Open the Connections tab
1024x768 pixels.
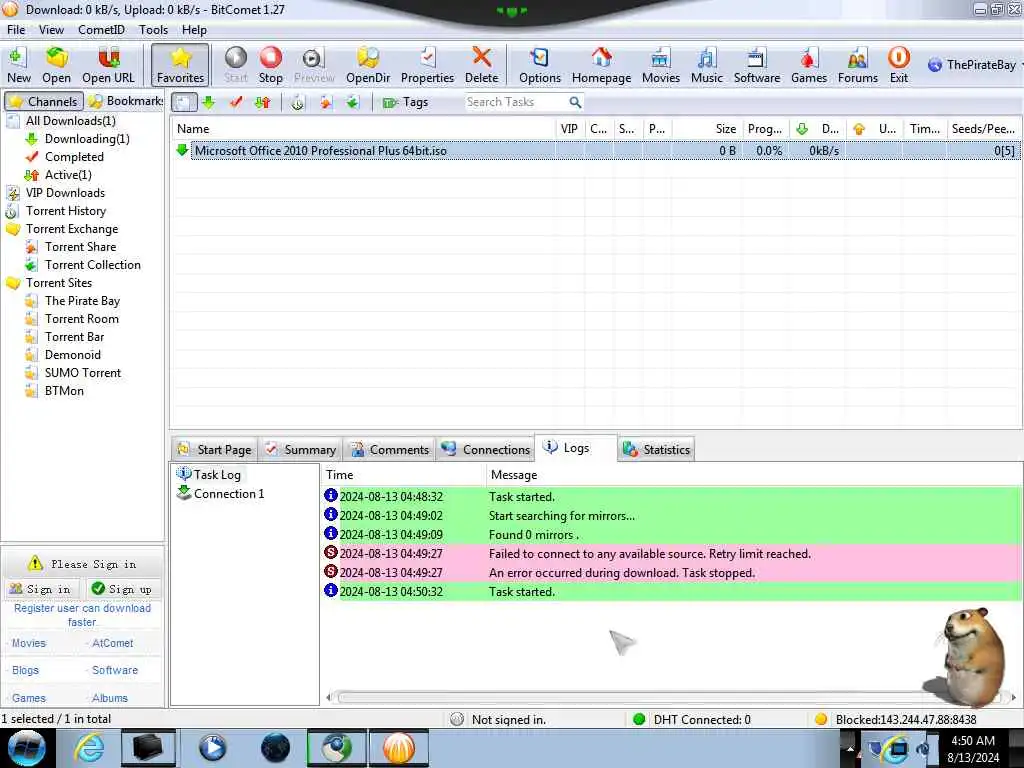click(x=485, y=449)
